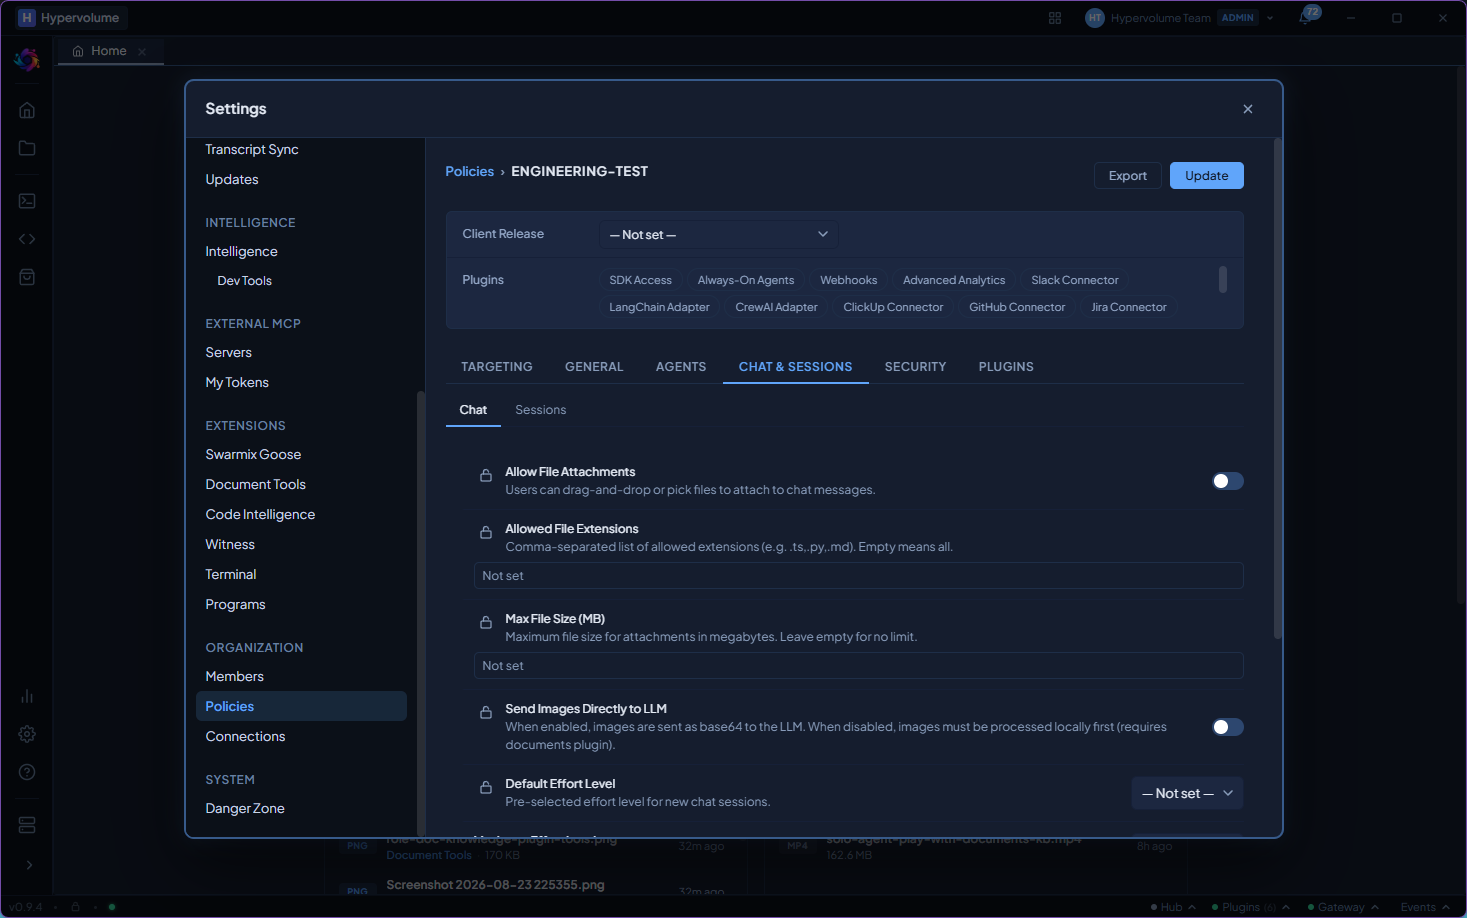Viewport: 1467px width, 918px height.
Task: Click the Max File Size input field
Action: [x=858, y=666]
